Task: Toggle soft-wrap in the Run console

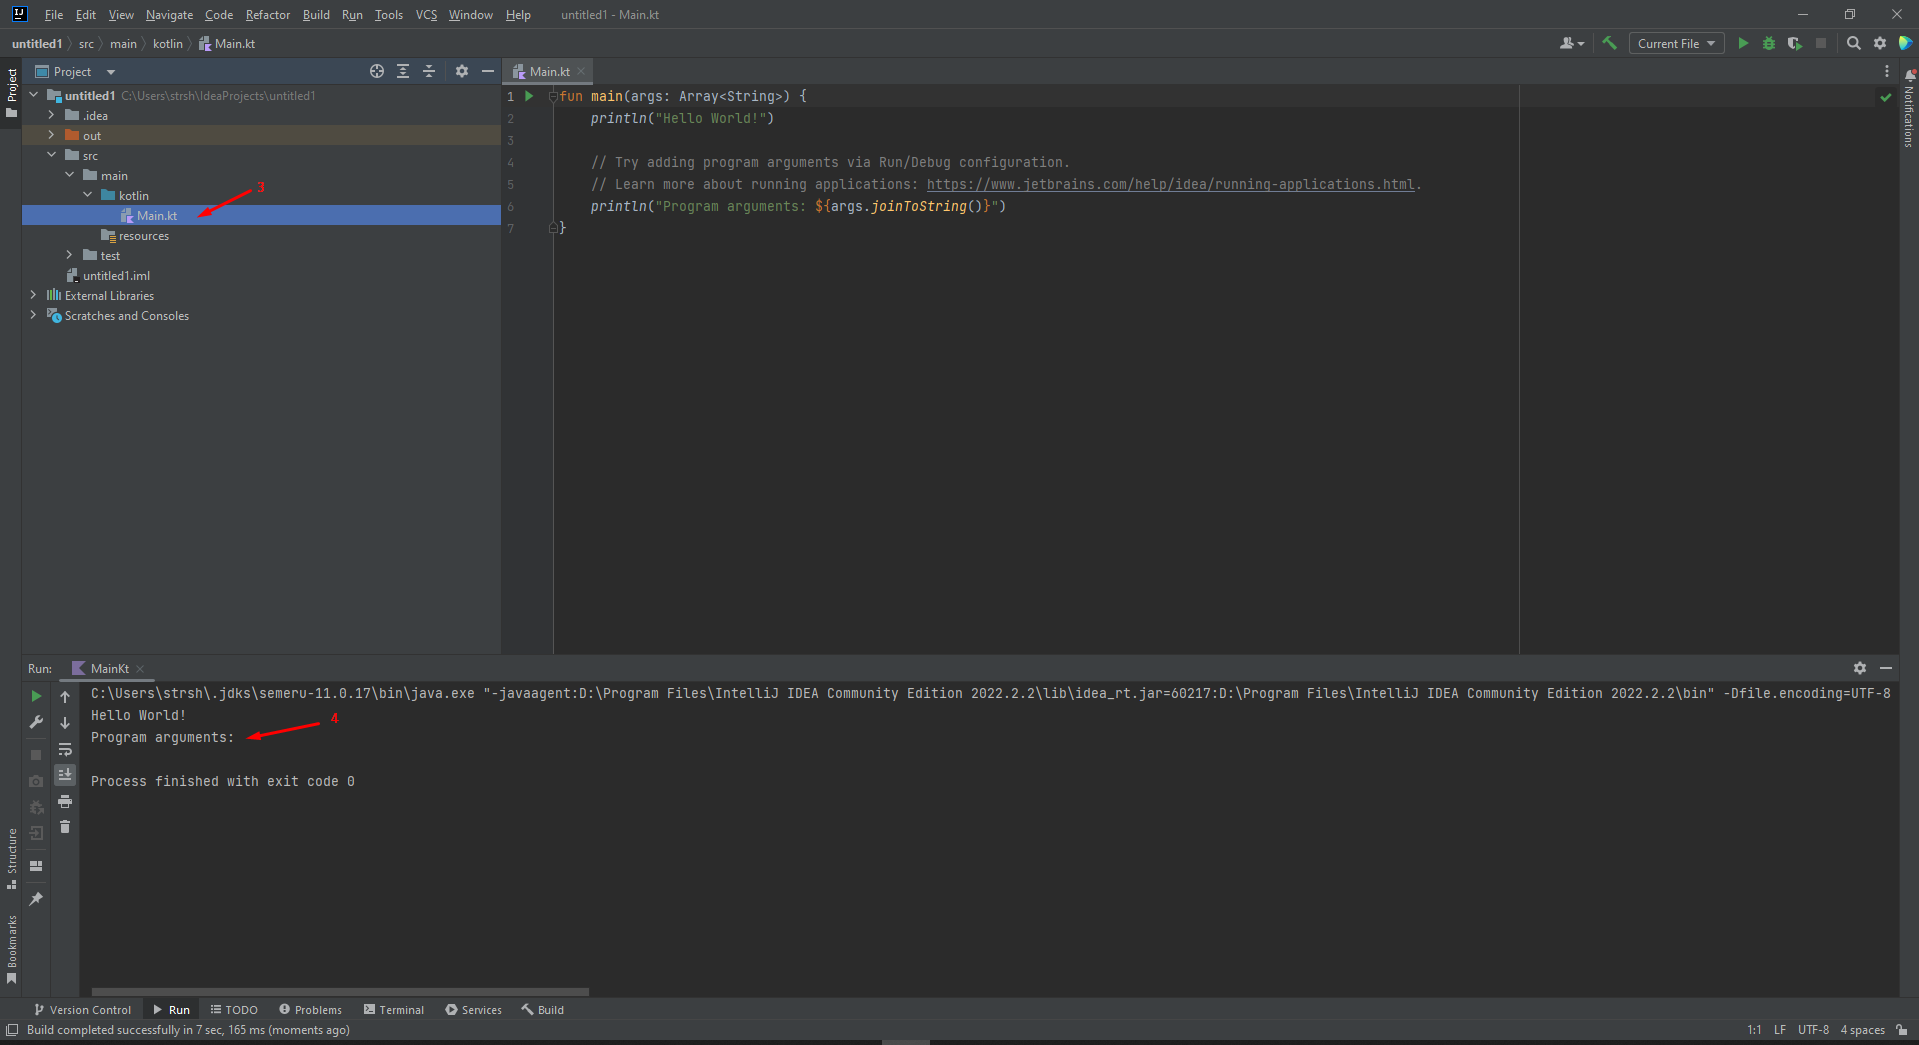Action: click(65, 749)
